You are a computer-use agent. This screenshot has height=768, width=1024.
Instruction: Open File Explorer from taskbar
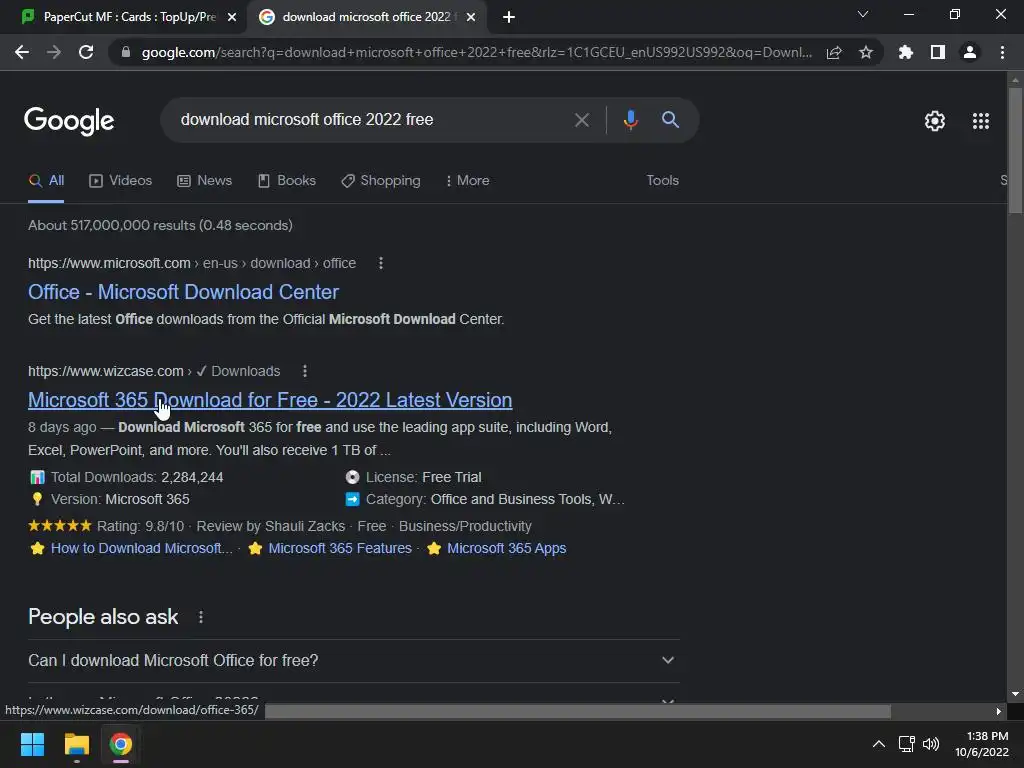pyautogui.click(x=76, y=744)
